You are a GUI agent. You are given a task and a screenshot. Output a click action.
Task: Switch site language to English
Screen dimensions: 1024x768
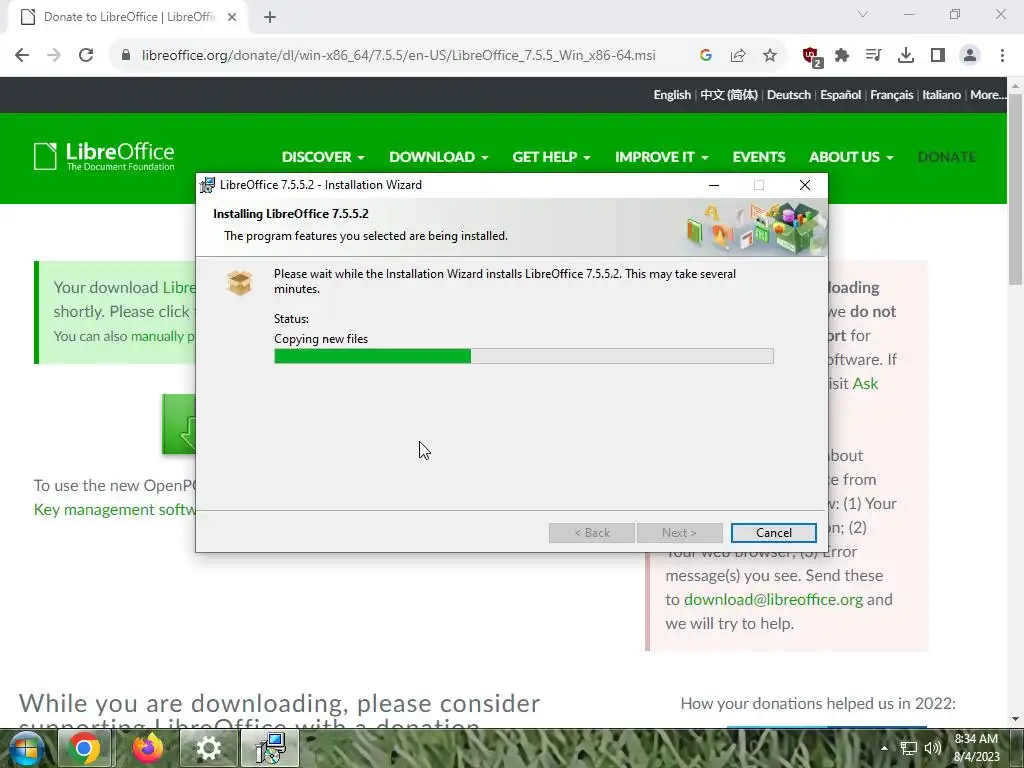672,95
